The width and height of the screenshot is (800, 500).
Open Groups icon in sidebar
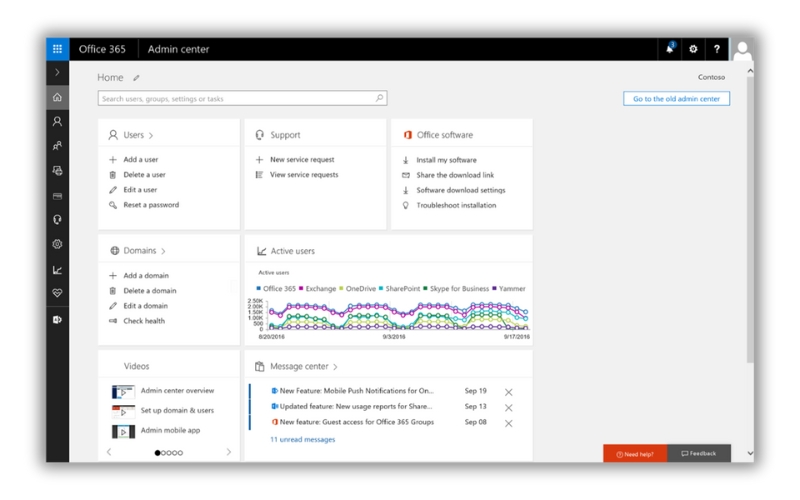(x=57, y=146)
